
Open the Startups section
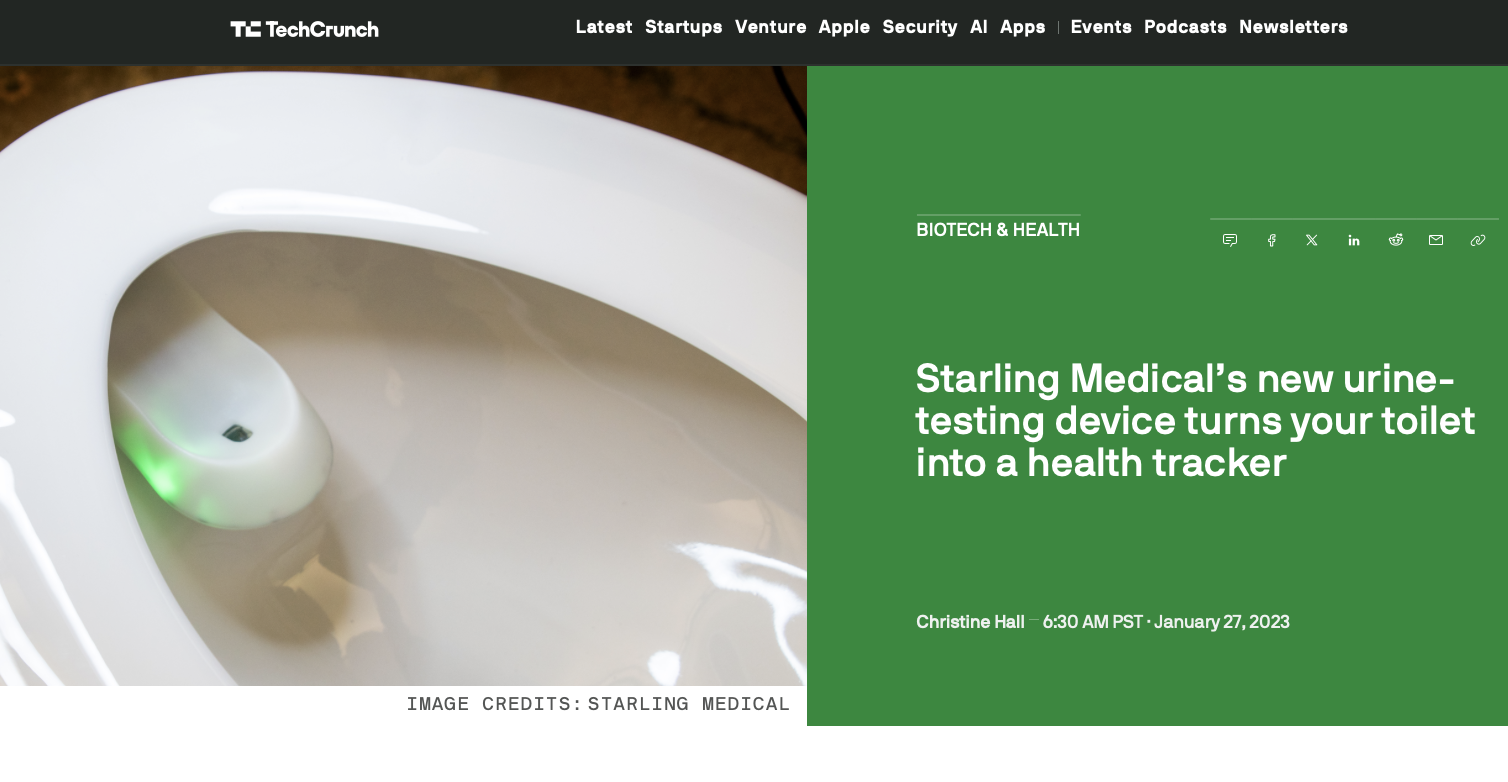click(x=684, y=27)
